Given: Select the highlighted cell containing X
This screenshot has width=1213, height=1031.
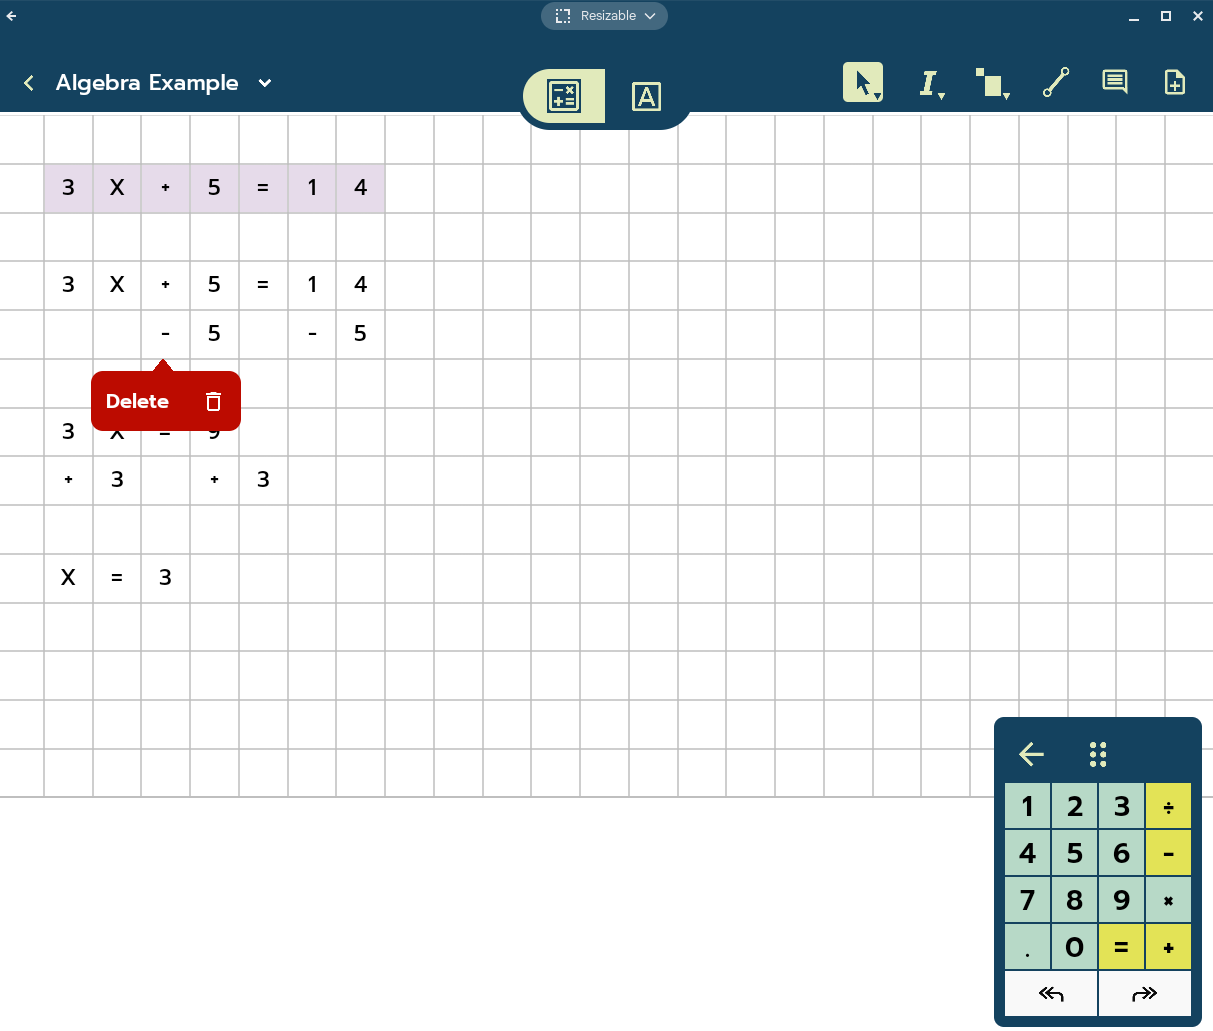Looking at the screenshot, I should (117, 188).
